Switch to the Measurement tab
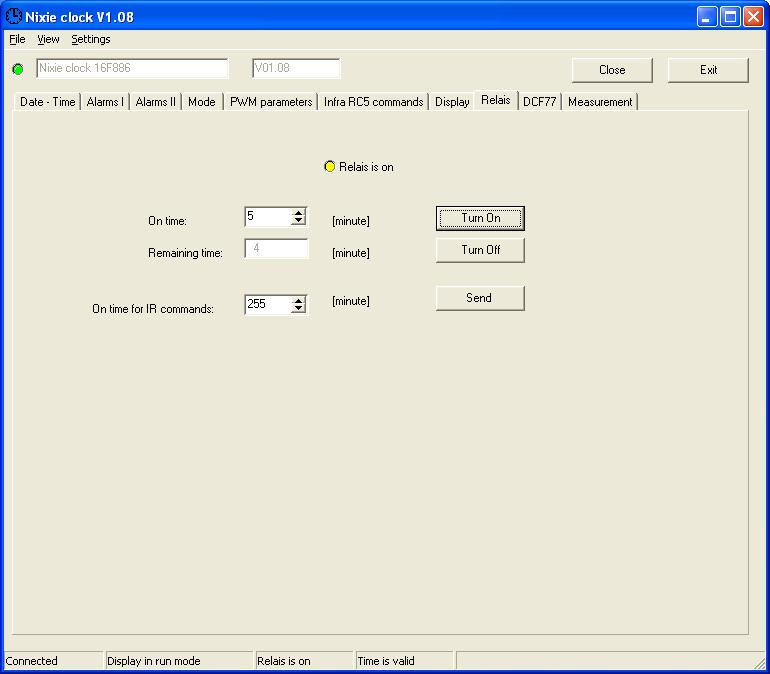770x674 pixels. [600, 102]
